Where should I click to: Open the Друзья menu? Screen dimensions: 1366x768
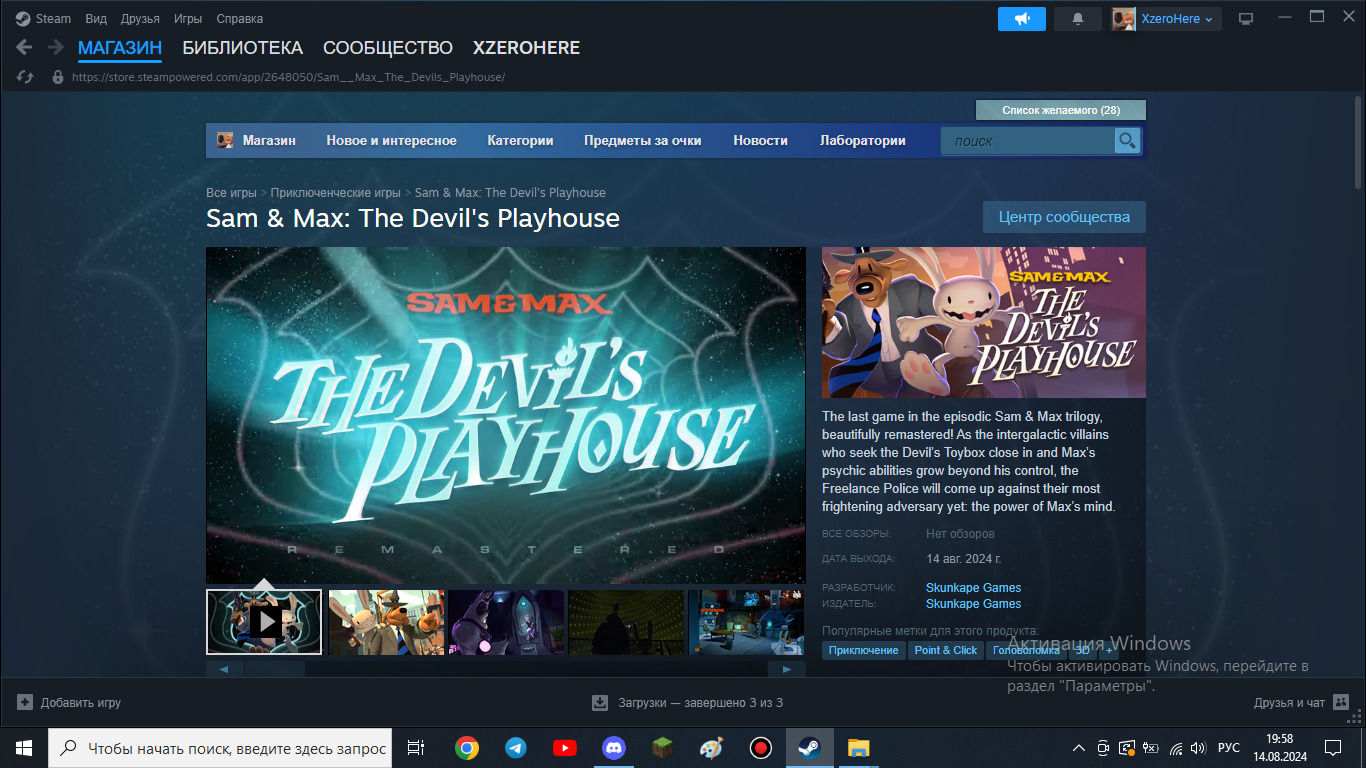coord(140,19)
